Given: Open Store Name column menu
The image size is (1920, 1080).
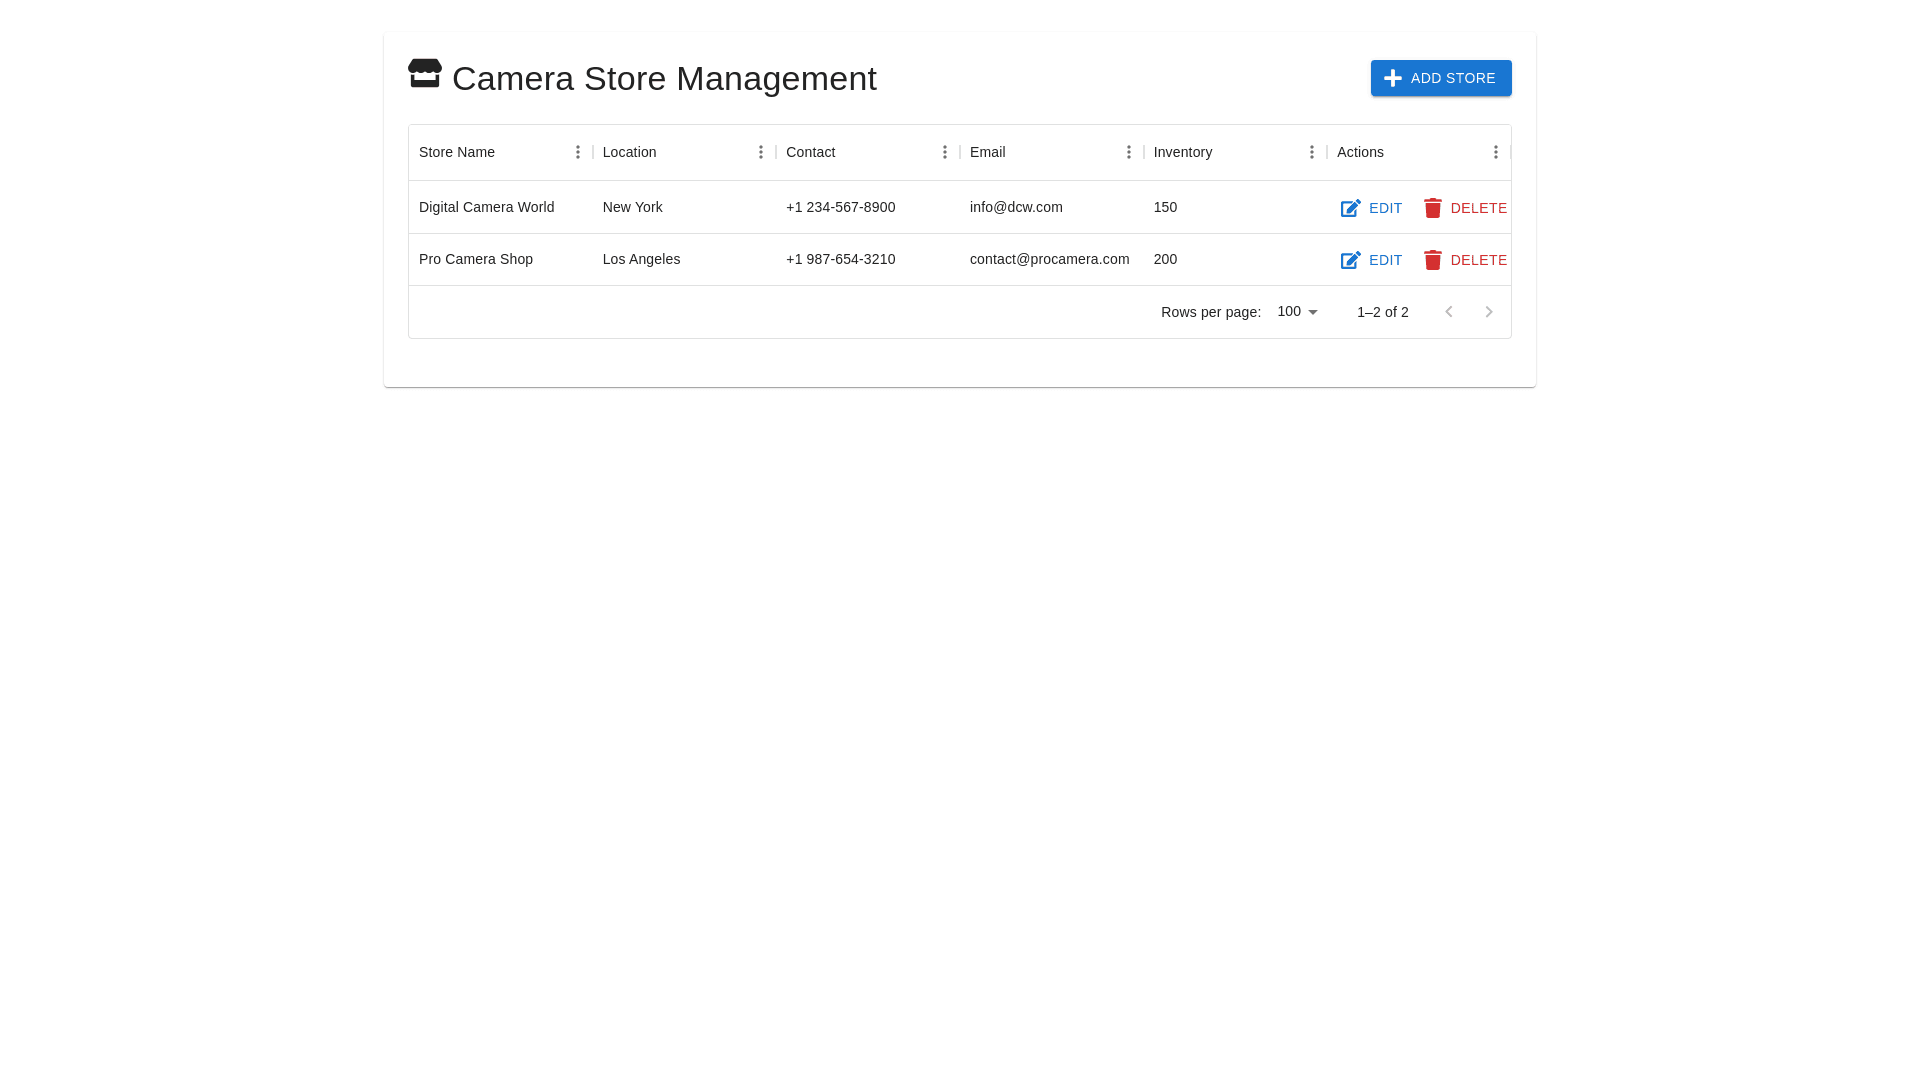Looking at the screenshot, I should 577,152.
